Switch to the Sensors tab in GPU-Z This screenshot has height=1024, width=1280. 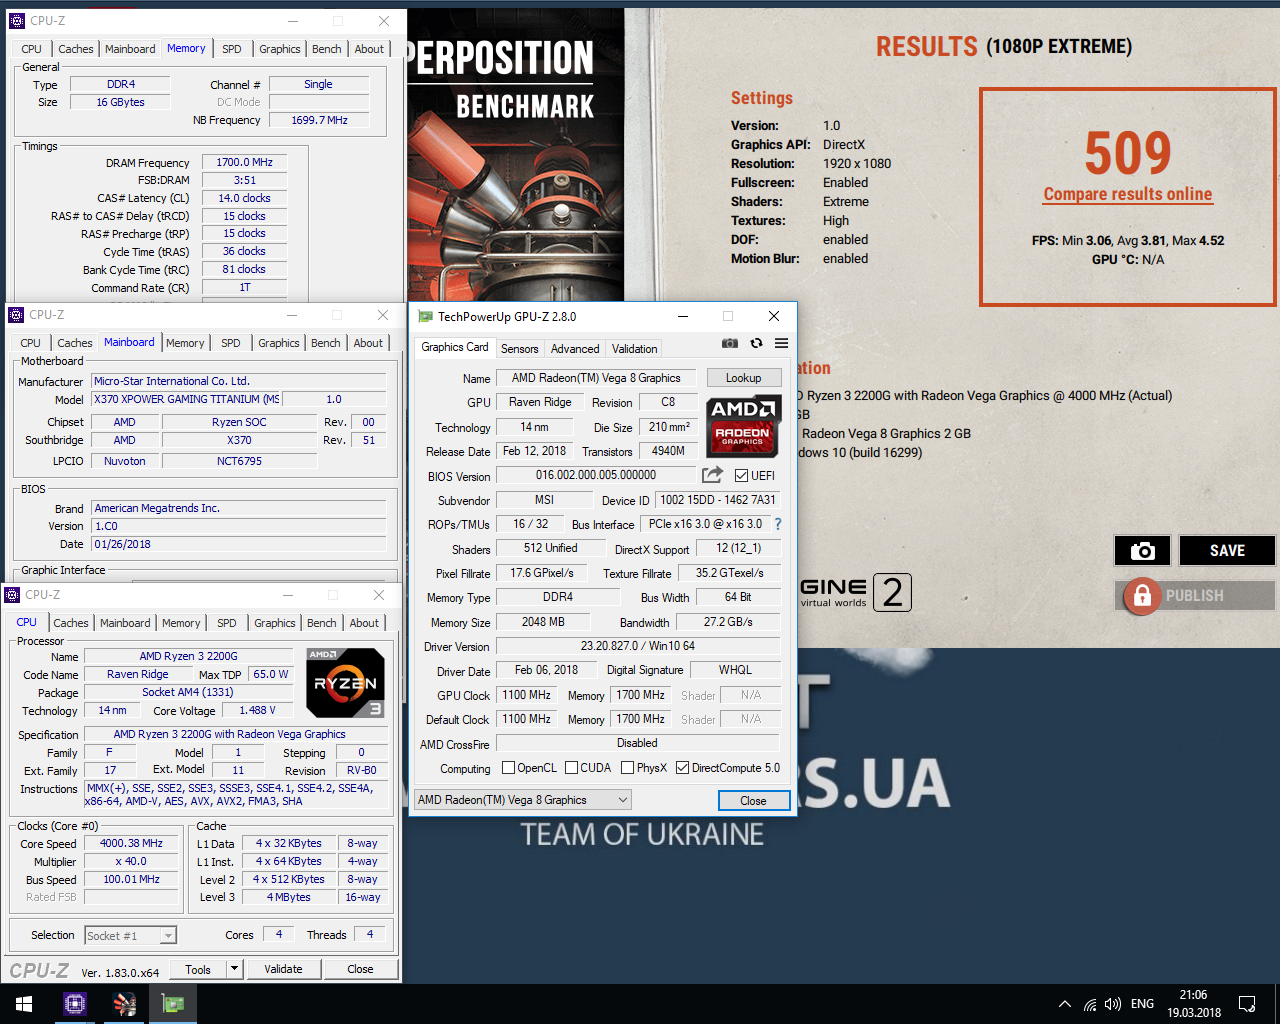point(519,349)
